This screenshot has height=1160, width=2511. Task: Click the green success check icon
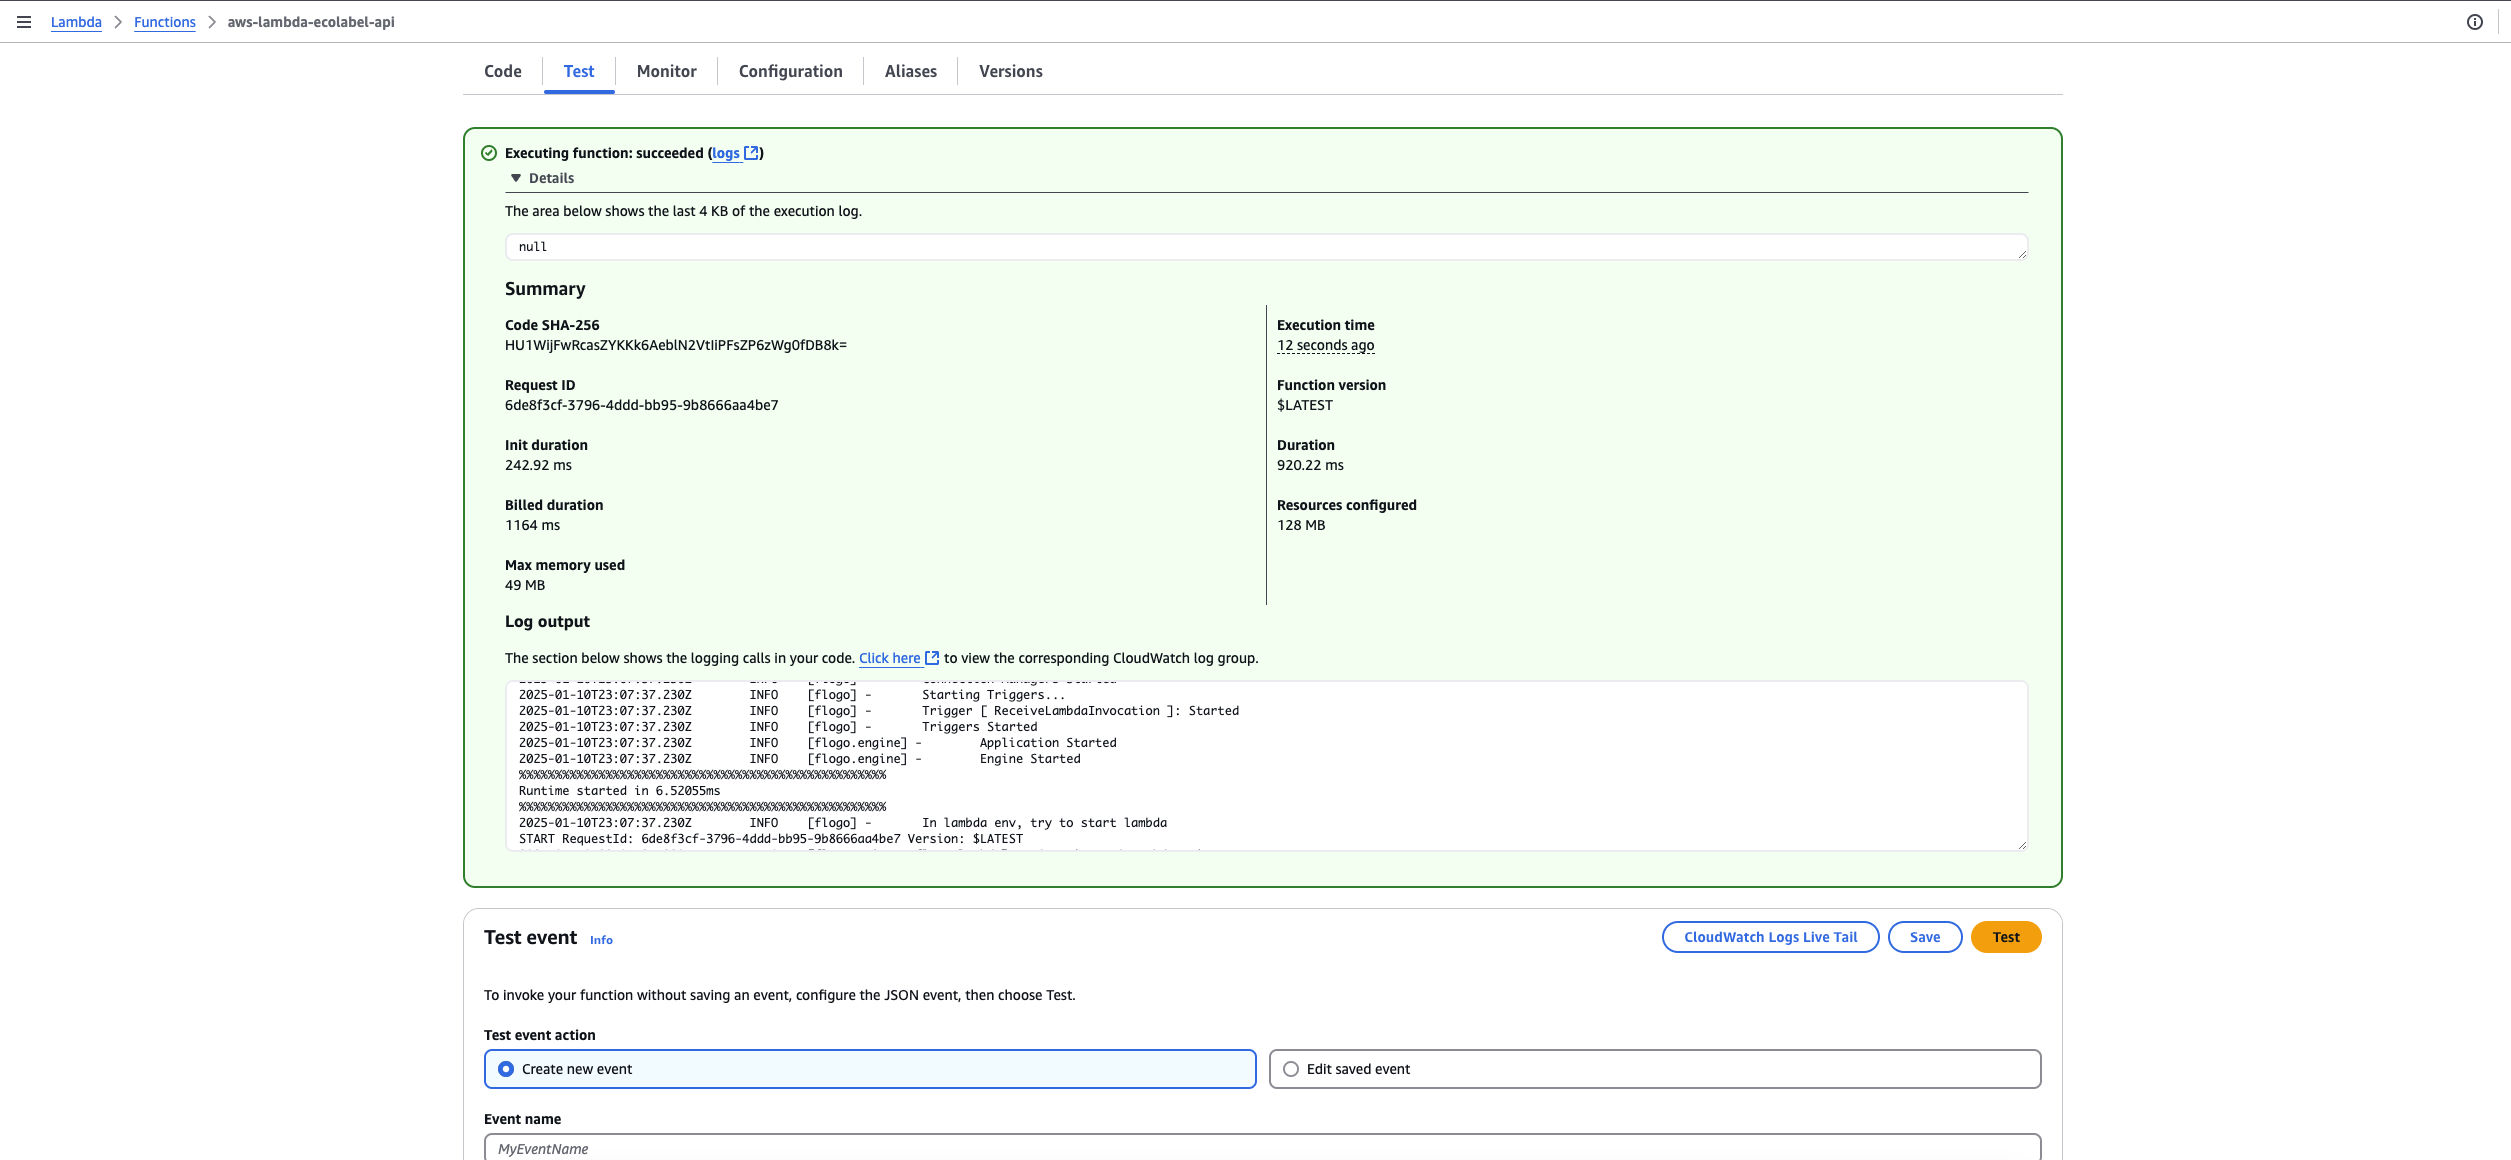(x=489, y=153)
